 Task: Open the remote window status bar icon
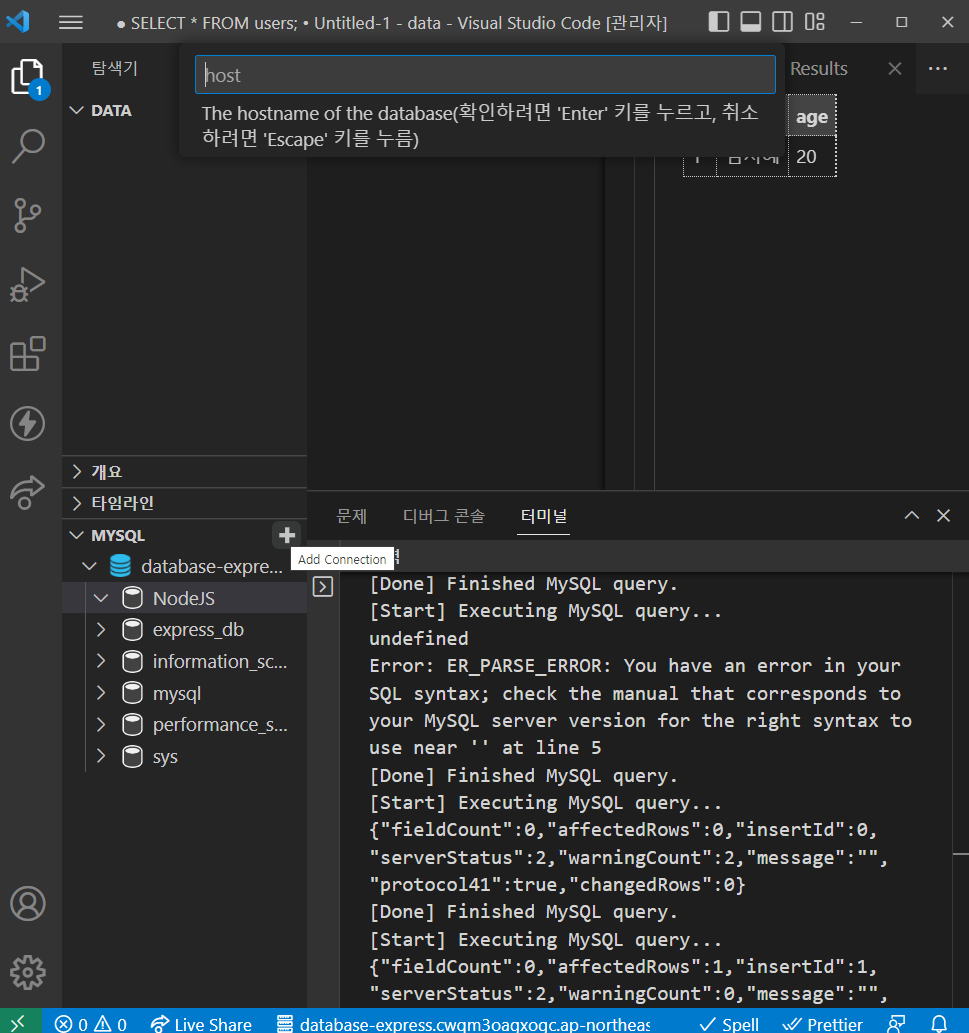click(x=20, y=1023)
